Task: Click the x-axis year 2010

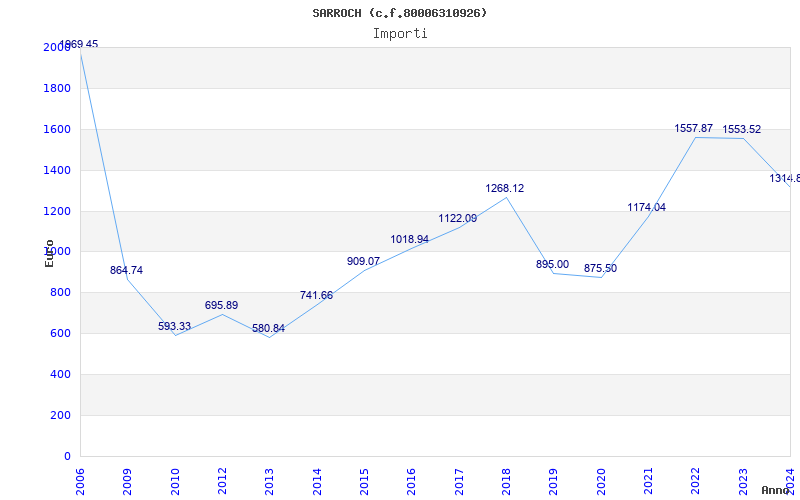Action: (174, 481)
